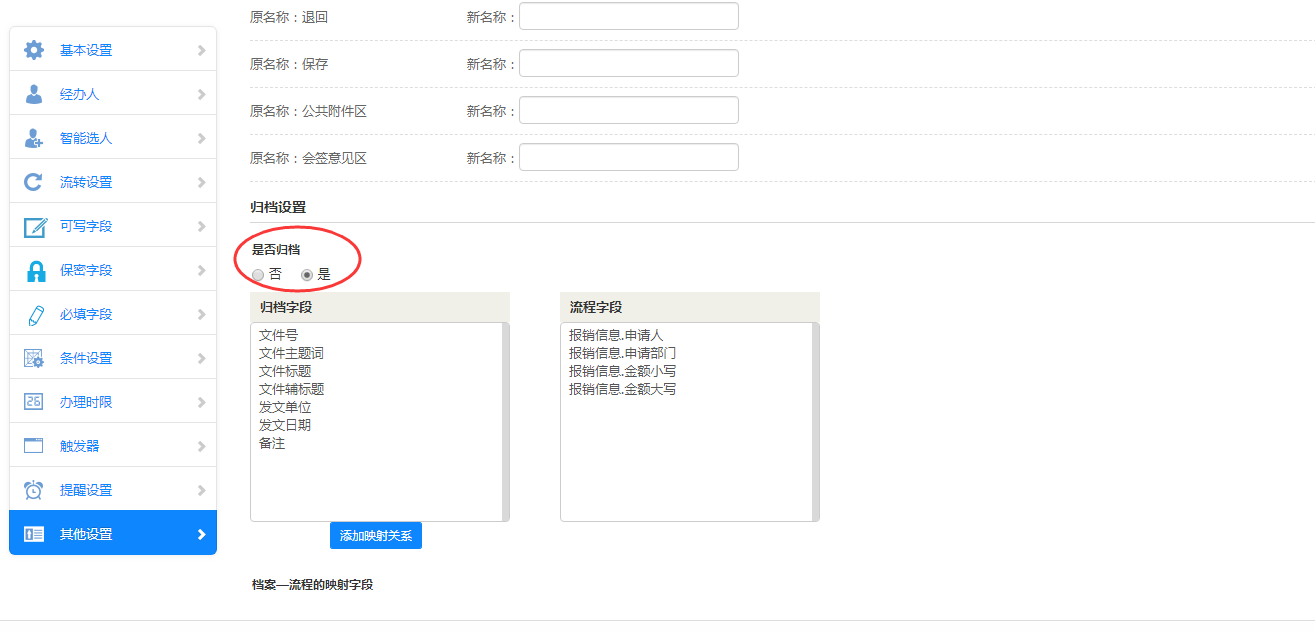Image resolution: width=1315 pixels, height=631 pixels.
Task: Select the 是 radio button for 是否归档
Action: pyautogui.click(x=307, y=274)
